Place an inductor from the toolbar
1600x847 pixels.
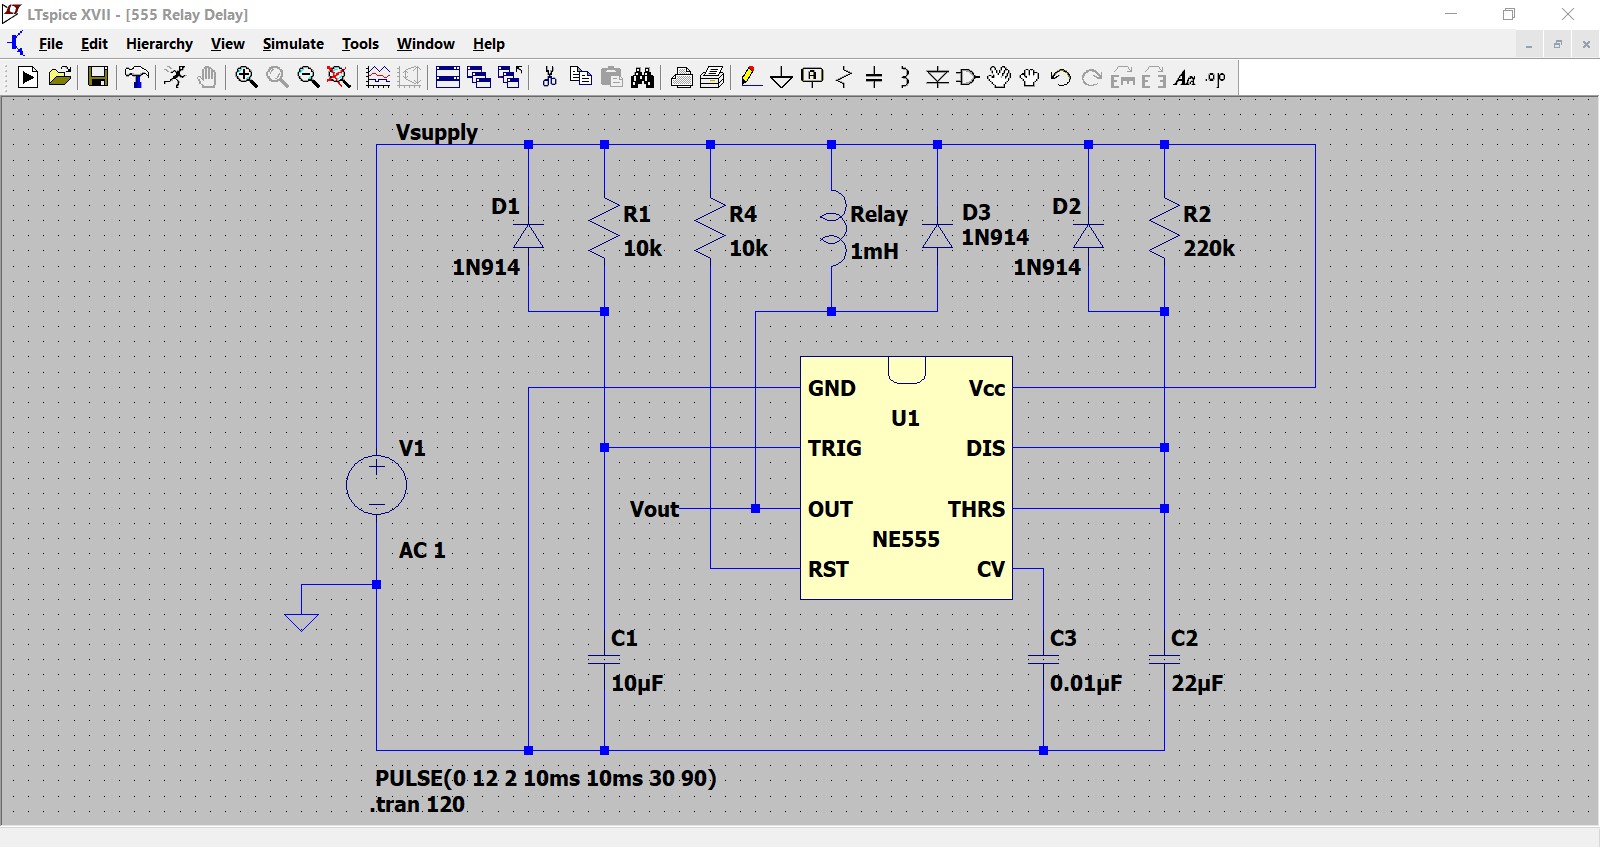click(905, 77)
